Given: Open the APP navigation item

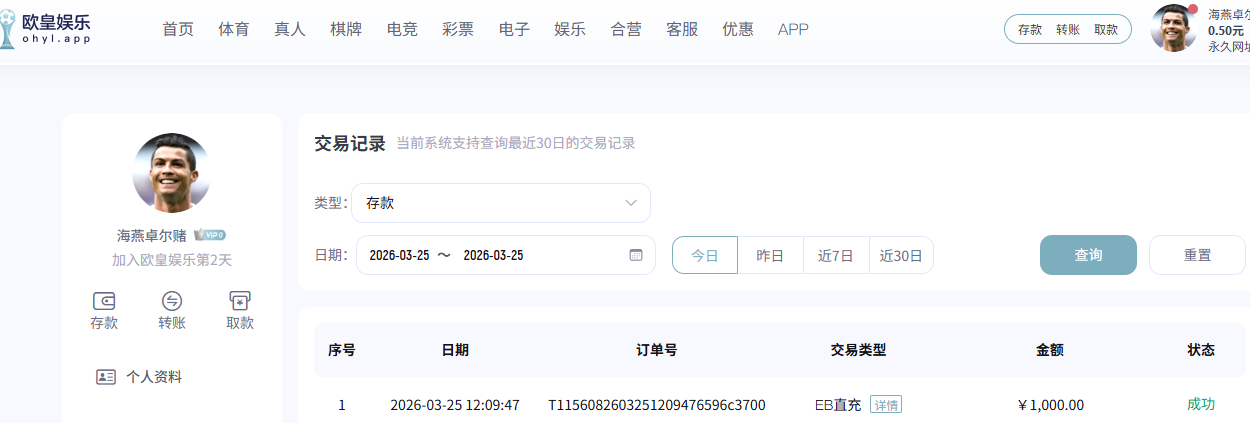Looking at the screenshot, I should 793,29.
